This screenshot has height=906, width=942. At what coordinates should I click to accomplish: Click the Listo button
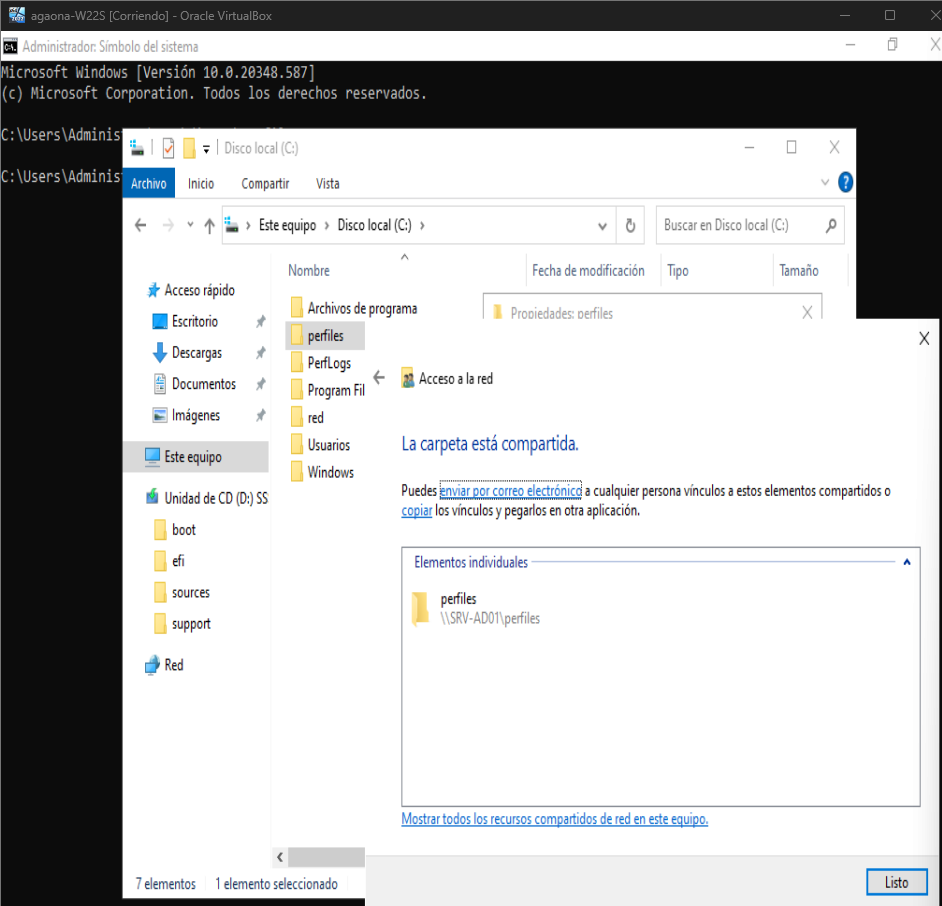tap(896, 882)
